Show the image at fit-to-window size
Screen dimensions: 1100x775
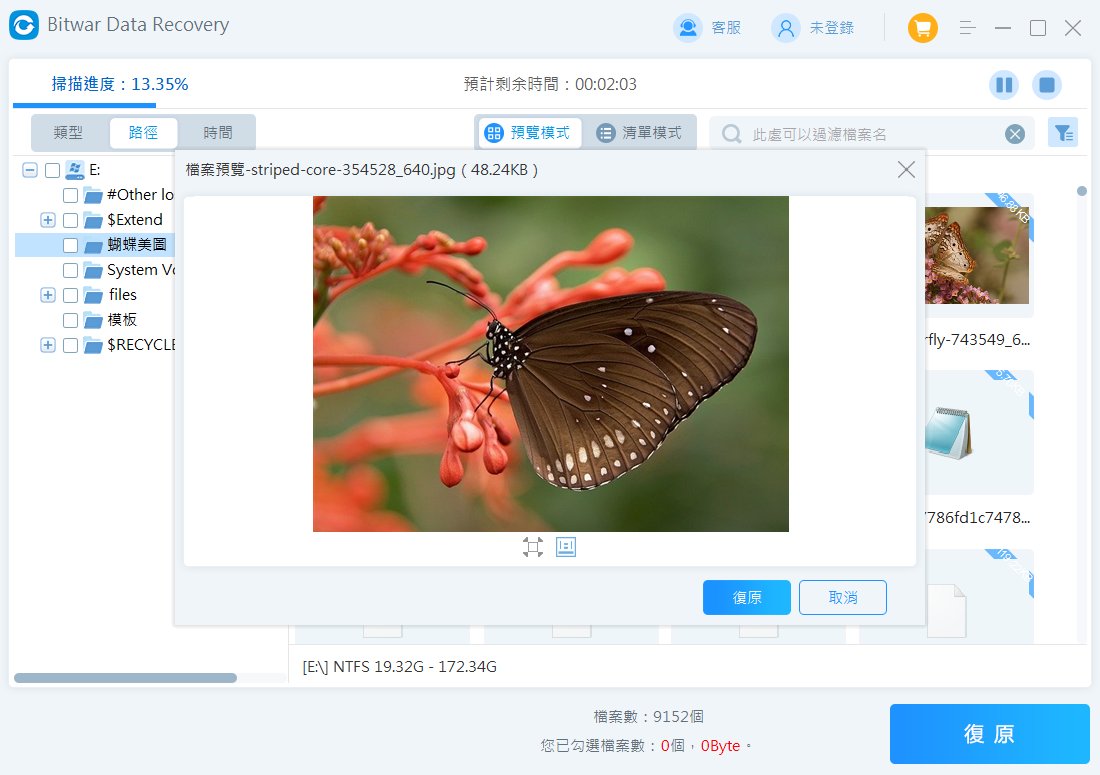(532, 547)
